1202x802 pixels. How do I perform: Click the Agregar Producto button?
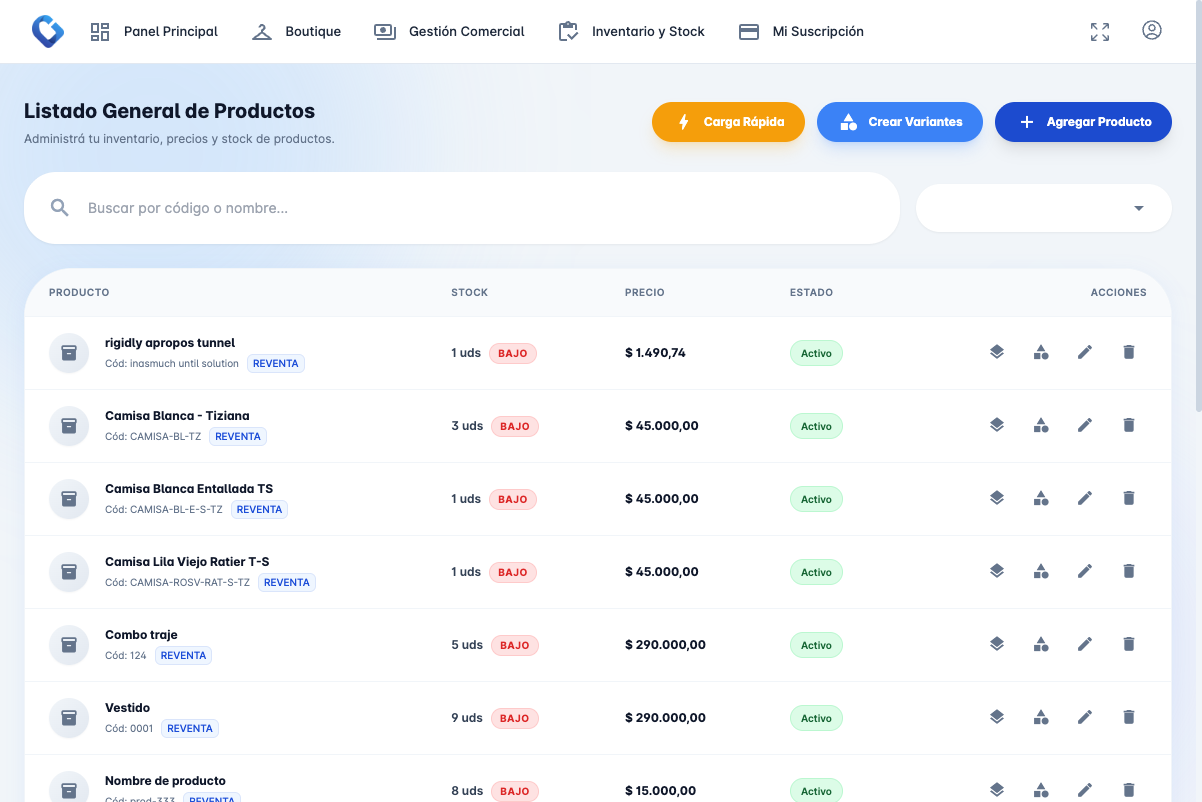(x=1083, y=122)
